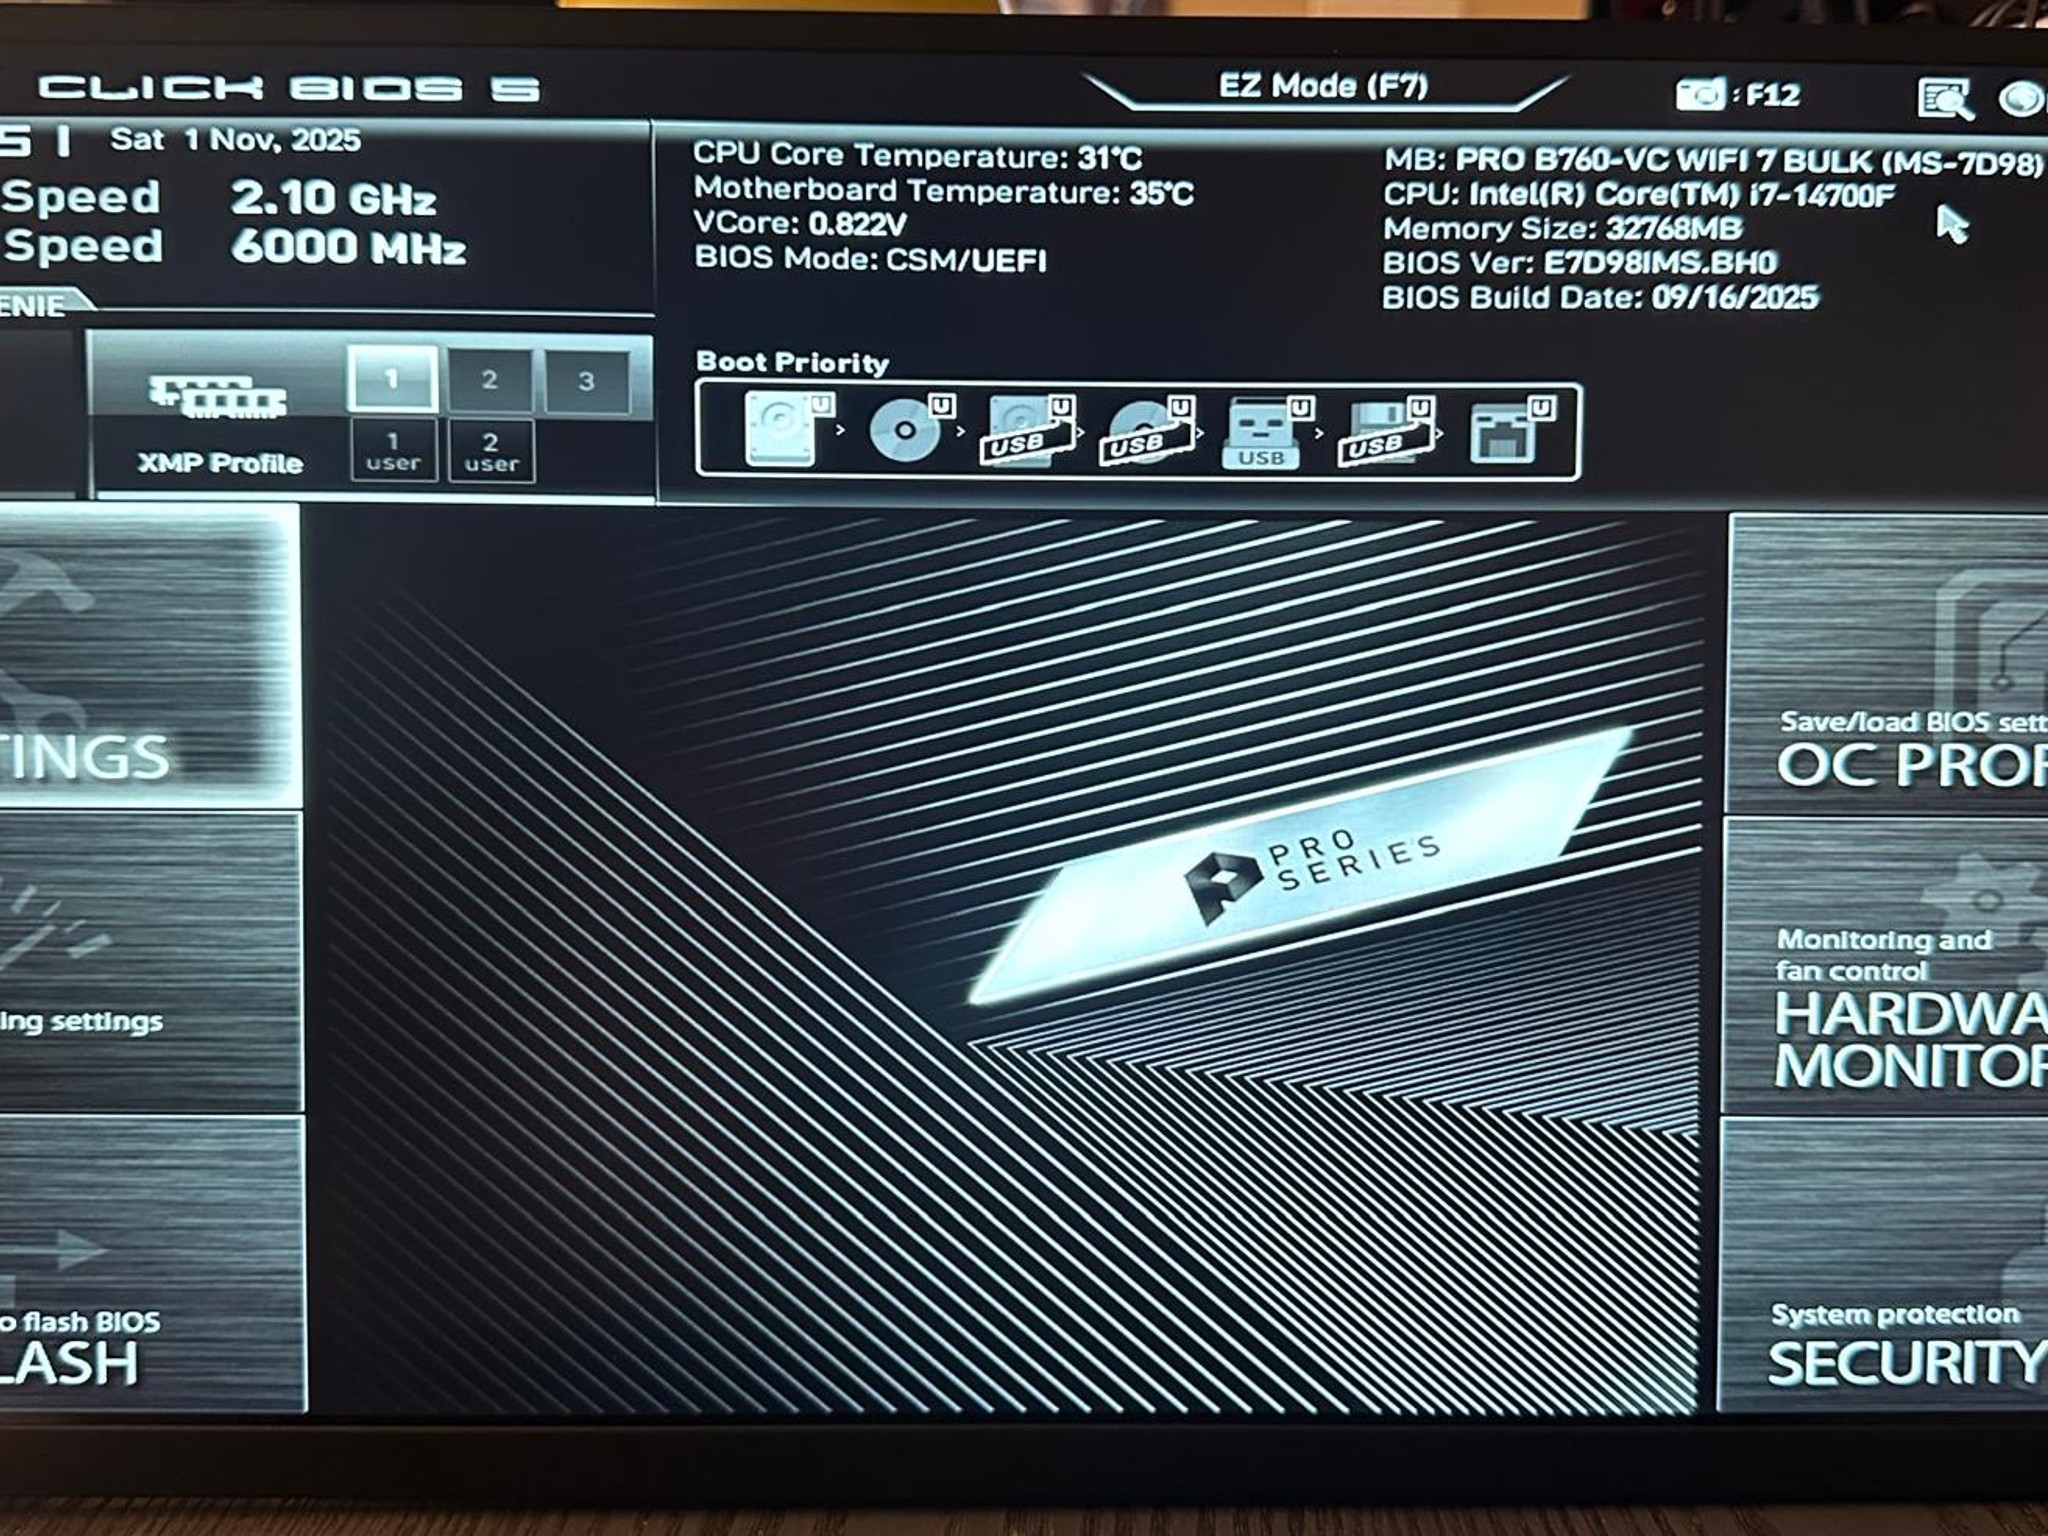Enable XMP profile 1
Image resolution: width=2048 pixels, height=1536 pixels.
(x=392, y=379)
